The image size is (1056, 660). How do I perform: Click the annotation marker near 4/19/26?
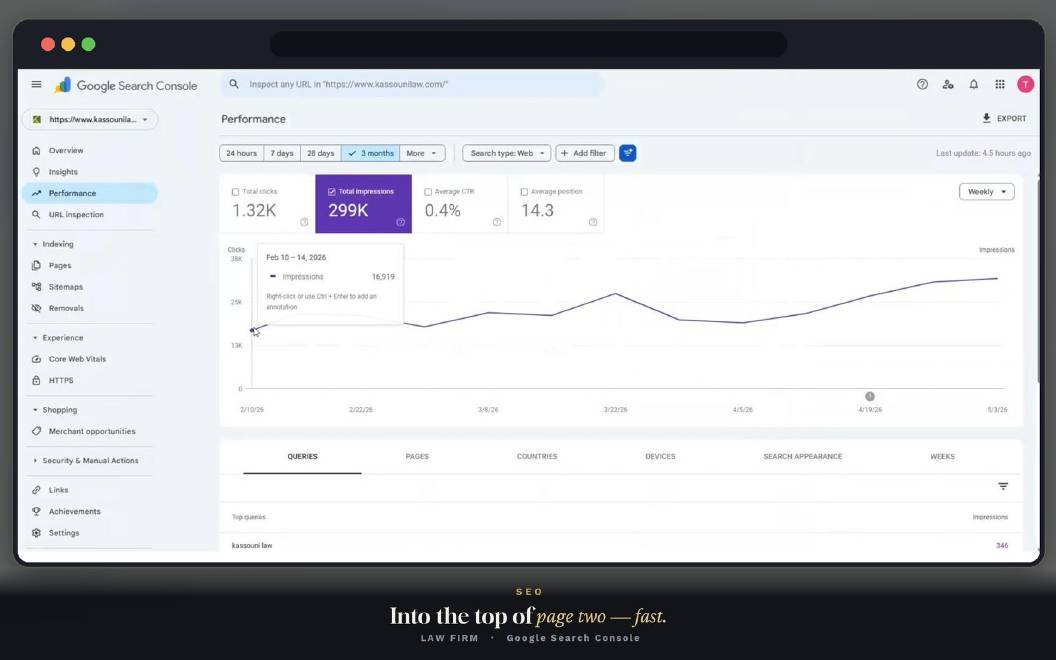[869, 396]
